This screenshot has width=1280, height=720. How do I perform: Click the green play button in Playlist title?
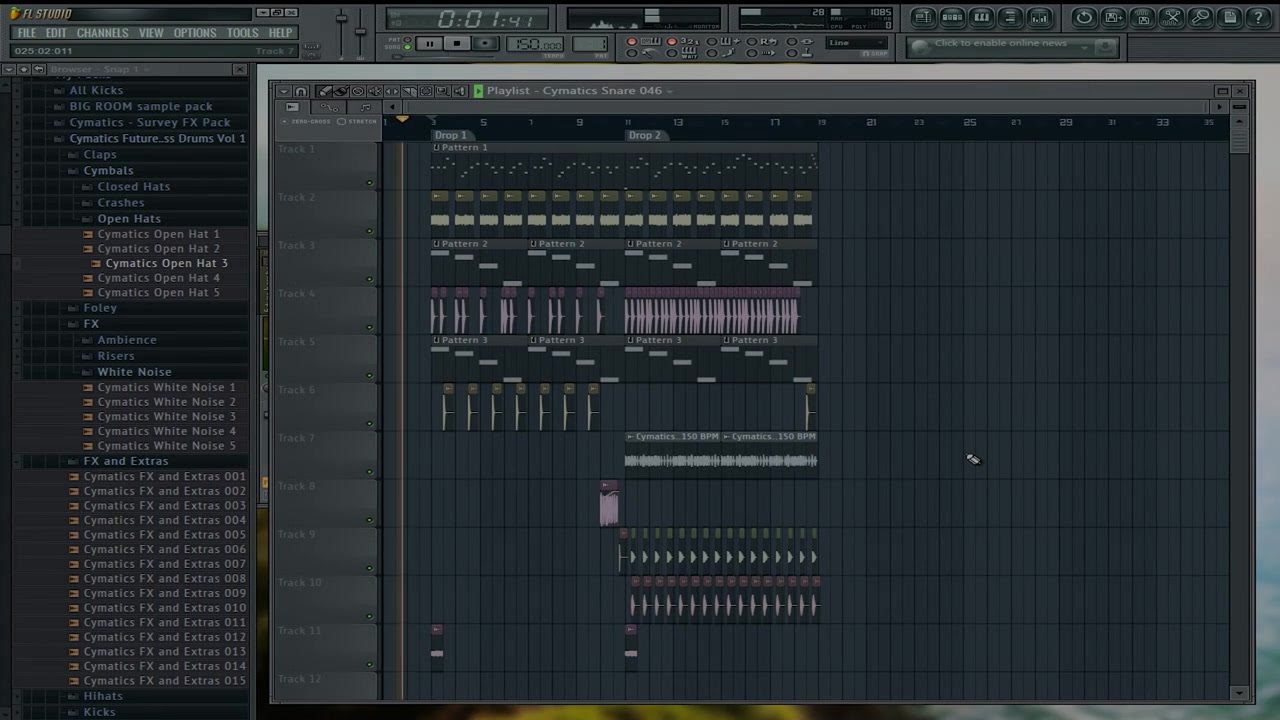479,91
